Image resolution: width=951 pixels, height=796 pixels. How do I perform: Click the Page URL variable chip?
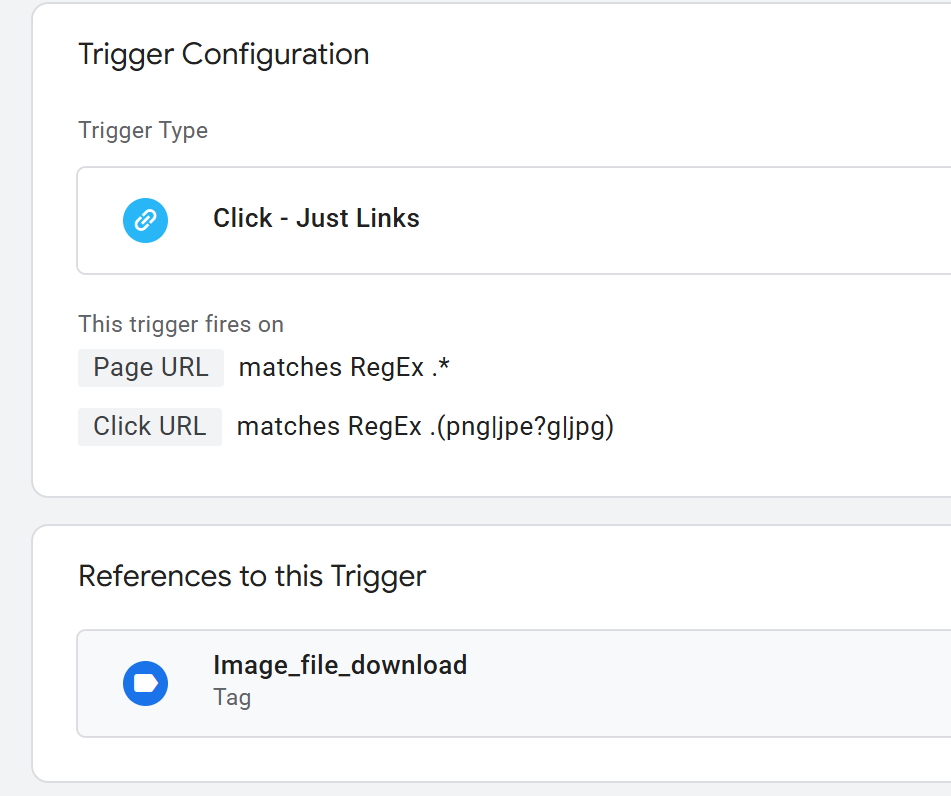151,368
